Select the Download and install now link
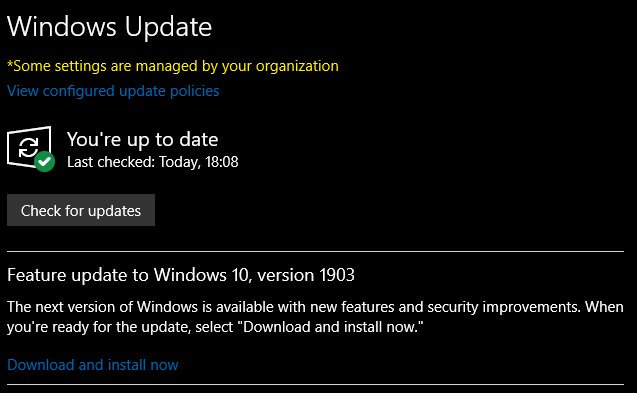Image resolution: width=637 pixels, height=393 pixels. pos(93,365)
